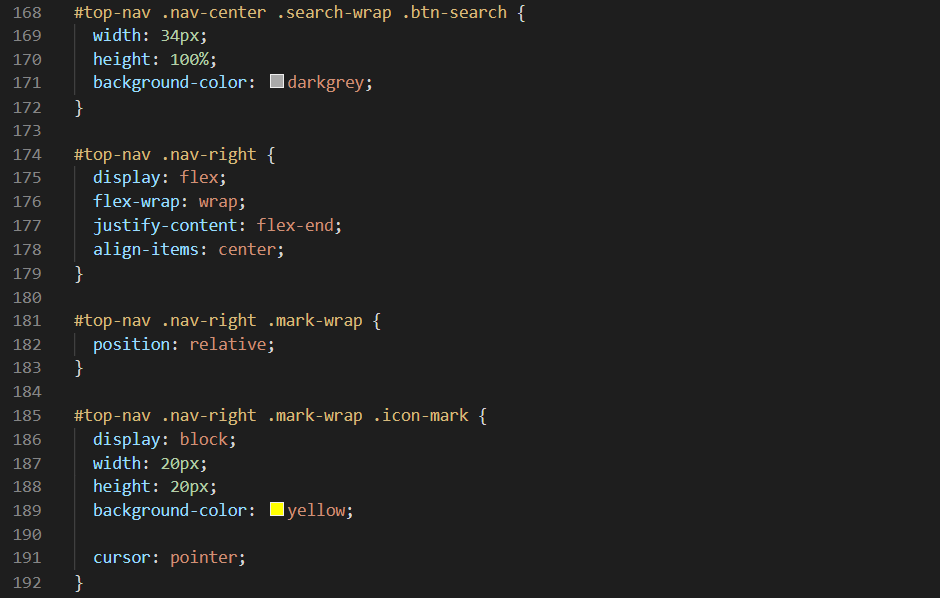
Task: Click the .nav-right selector on line 174
Action: (209, 155)
